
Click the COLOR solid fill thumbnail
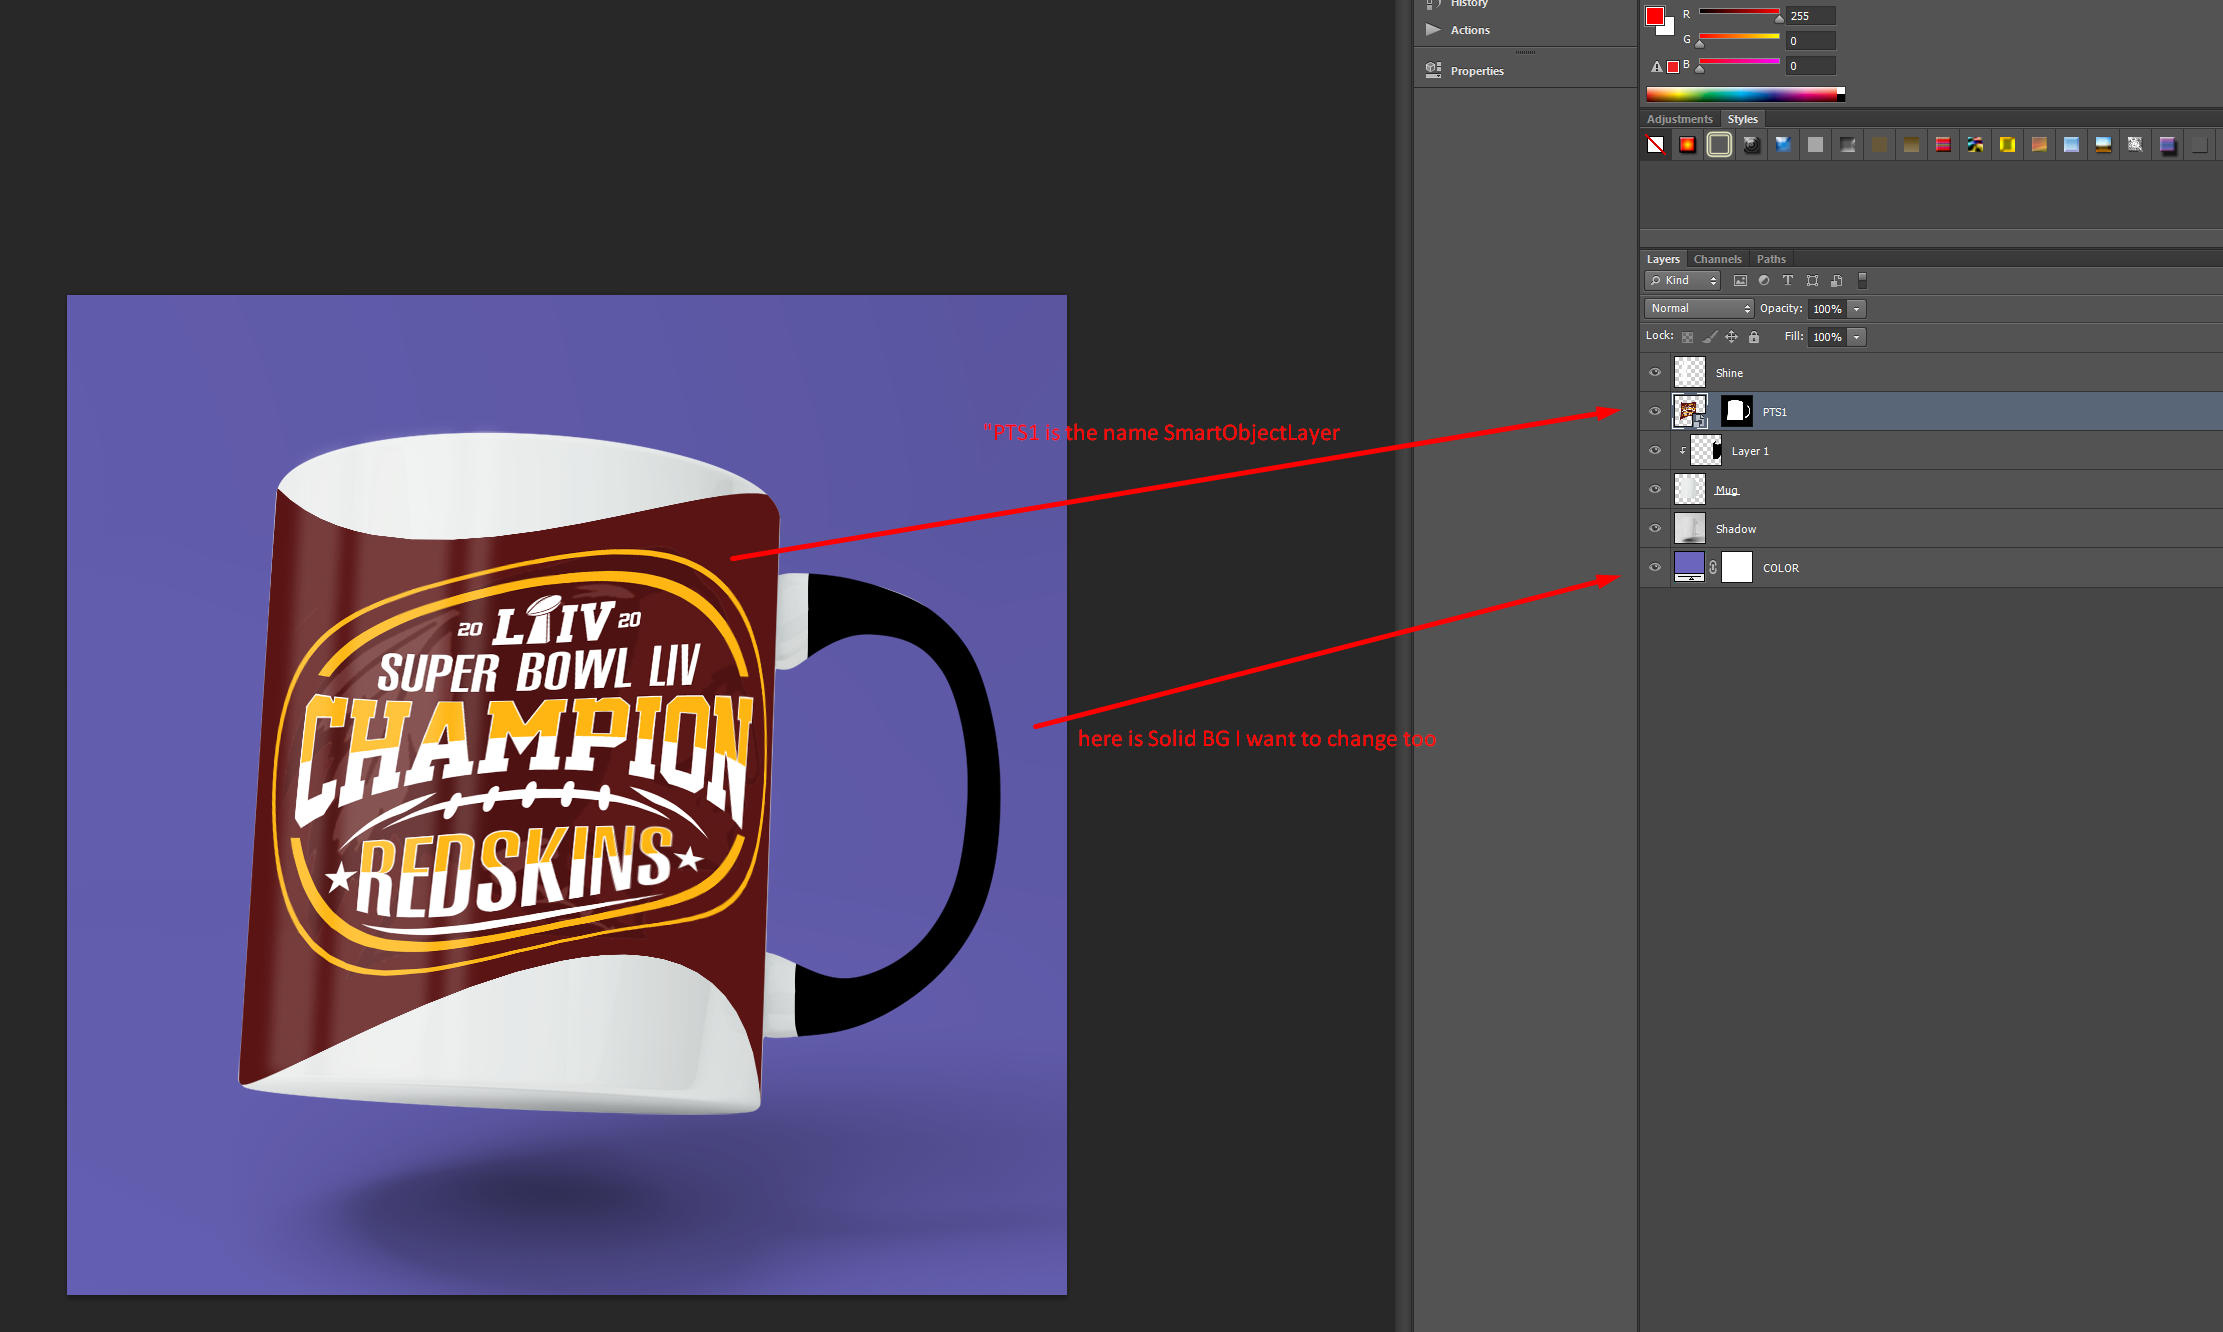(1690, 567)
